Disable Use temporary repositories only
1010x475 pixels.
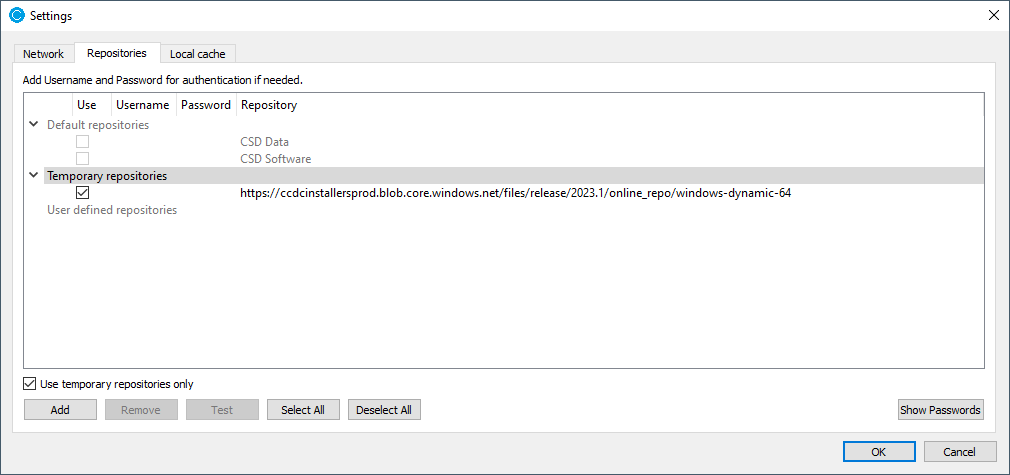[29, 384]
